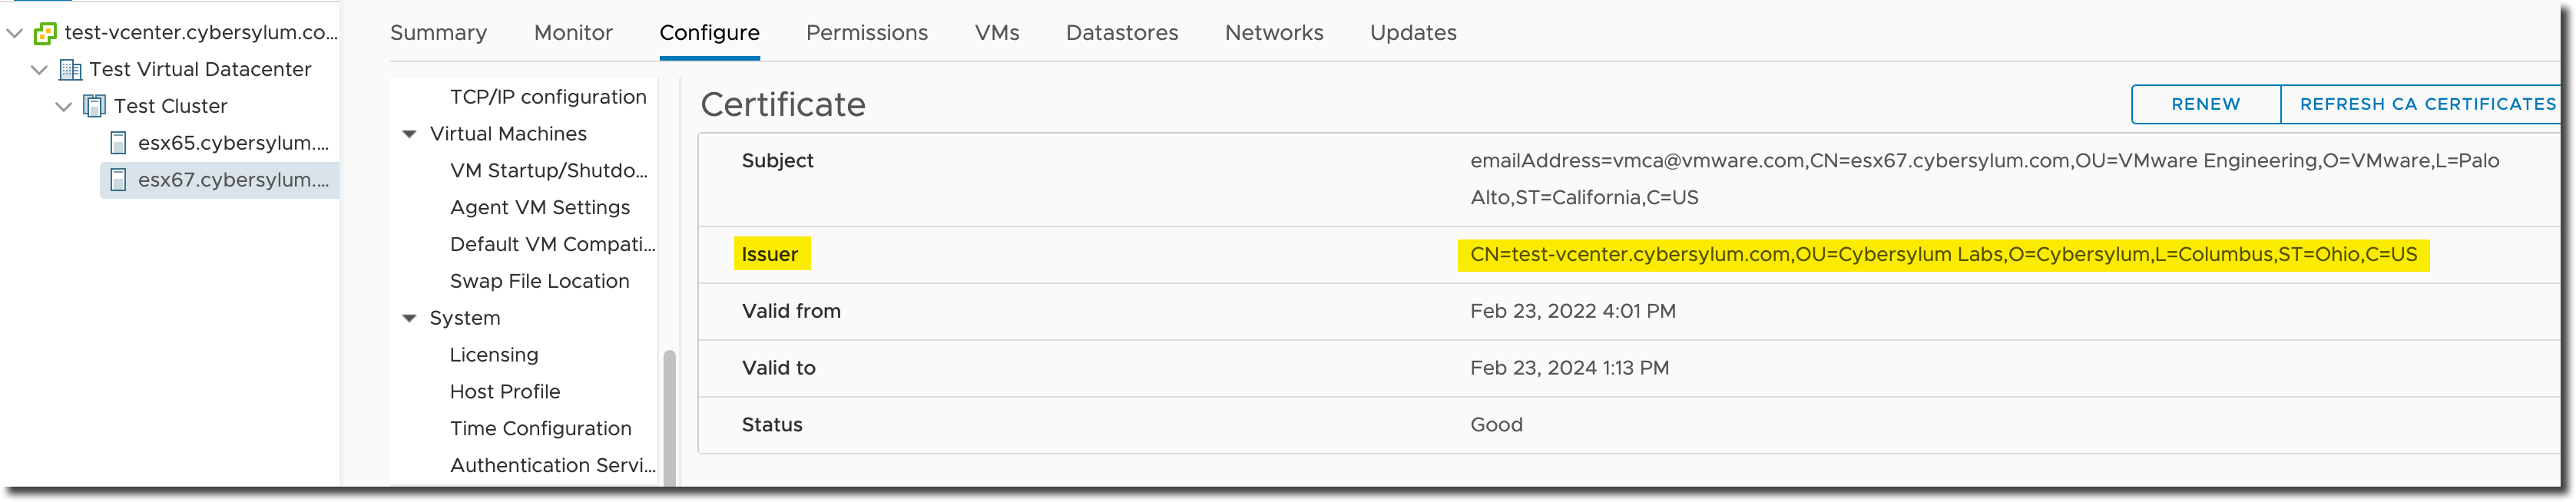Open the Licensing settings page
This screenshot has width=2576, height=502.
pyautogui.click(x=494, y=355)
